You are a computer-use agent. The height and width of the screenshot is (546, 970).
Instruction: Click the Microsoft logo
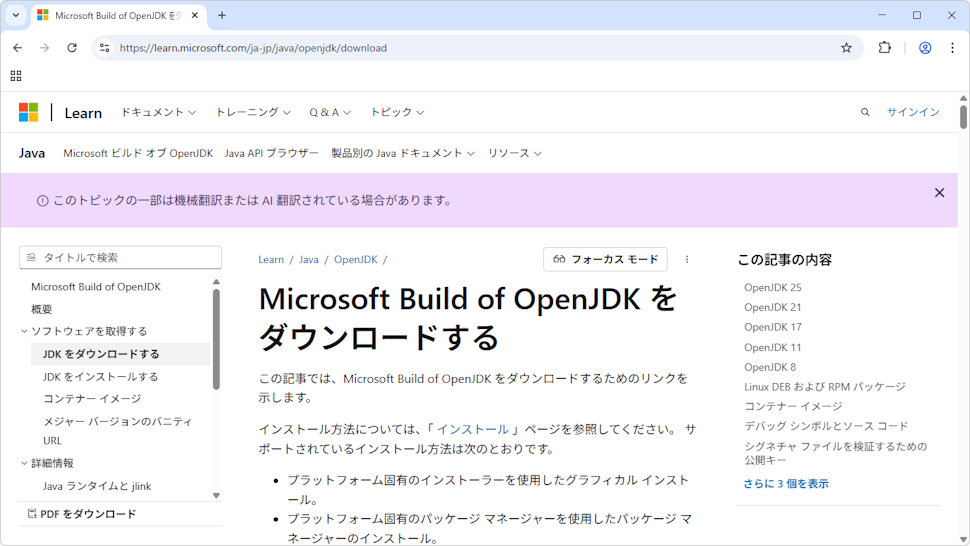[28, 113]
